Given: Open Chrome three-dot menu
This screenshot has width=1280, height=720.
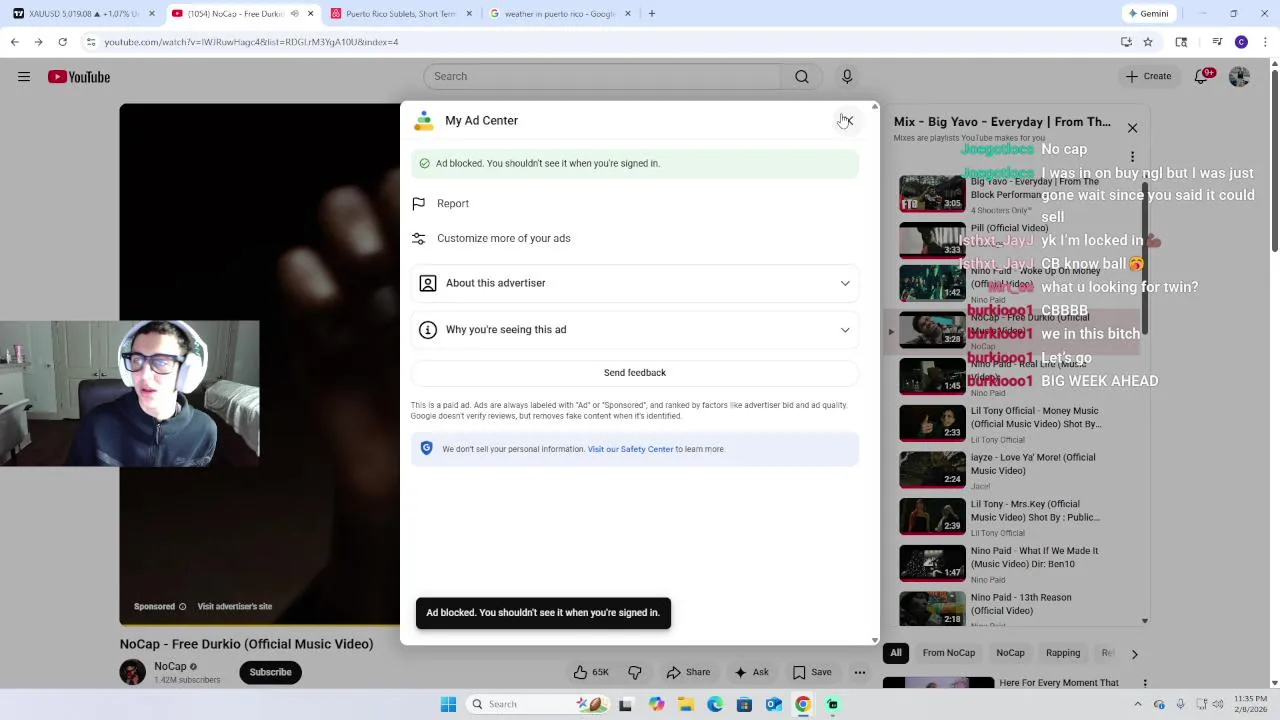Looking at the screenshot, I should coord(1264,42).
